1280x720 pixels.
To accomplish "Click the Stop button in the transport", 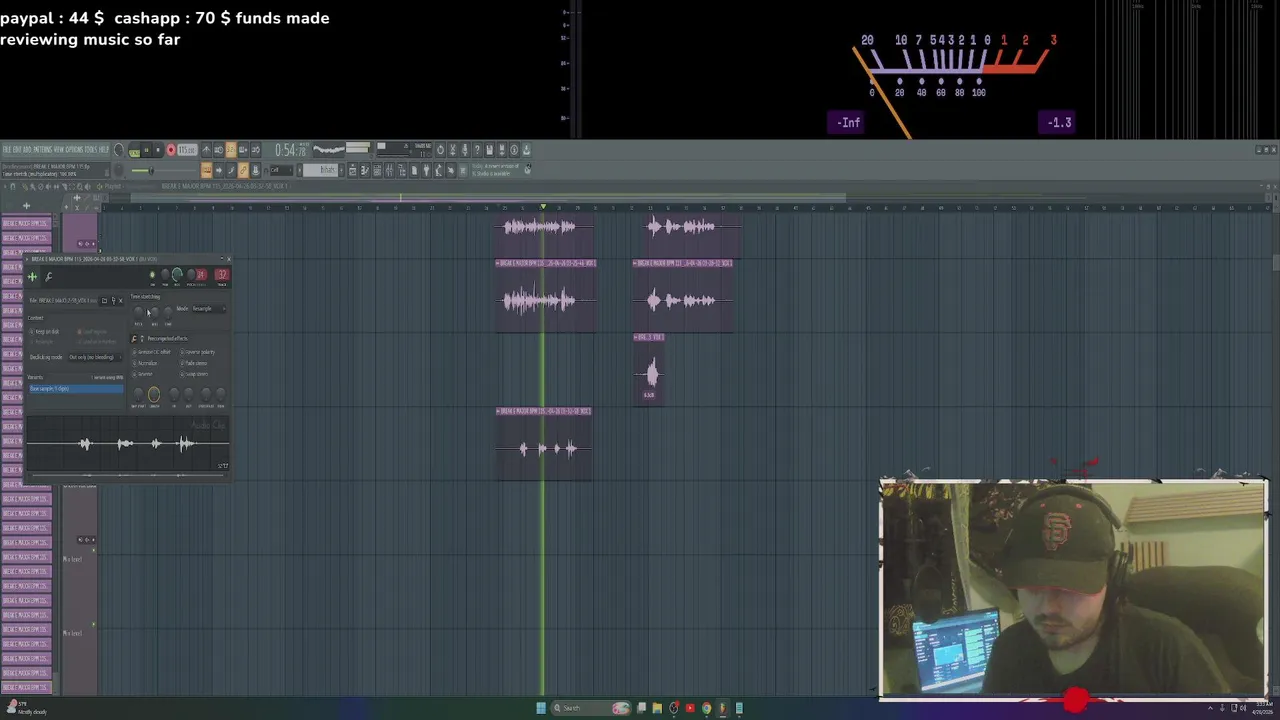I will (x=158, y=149).
